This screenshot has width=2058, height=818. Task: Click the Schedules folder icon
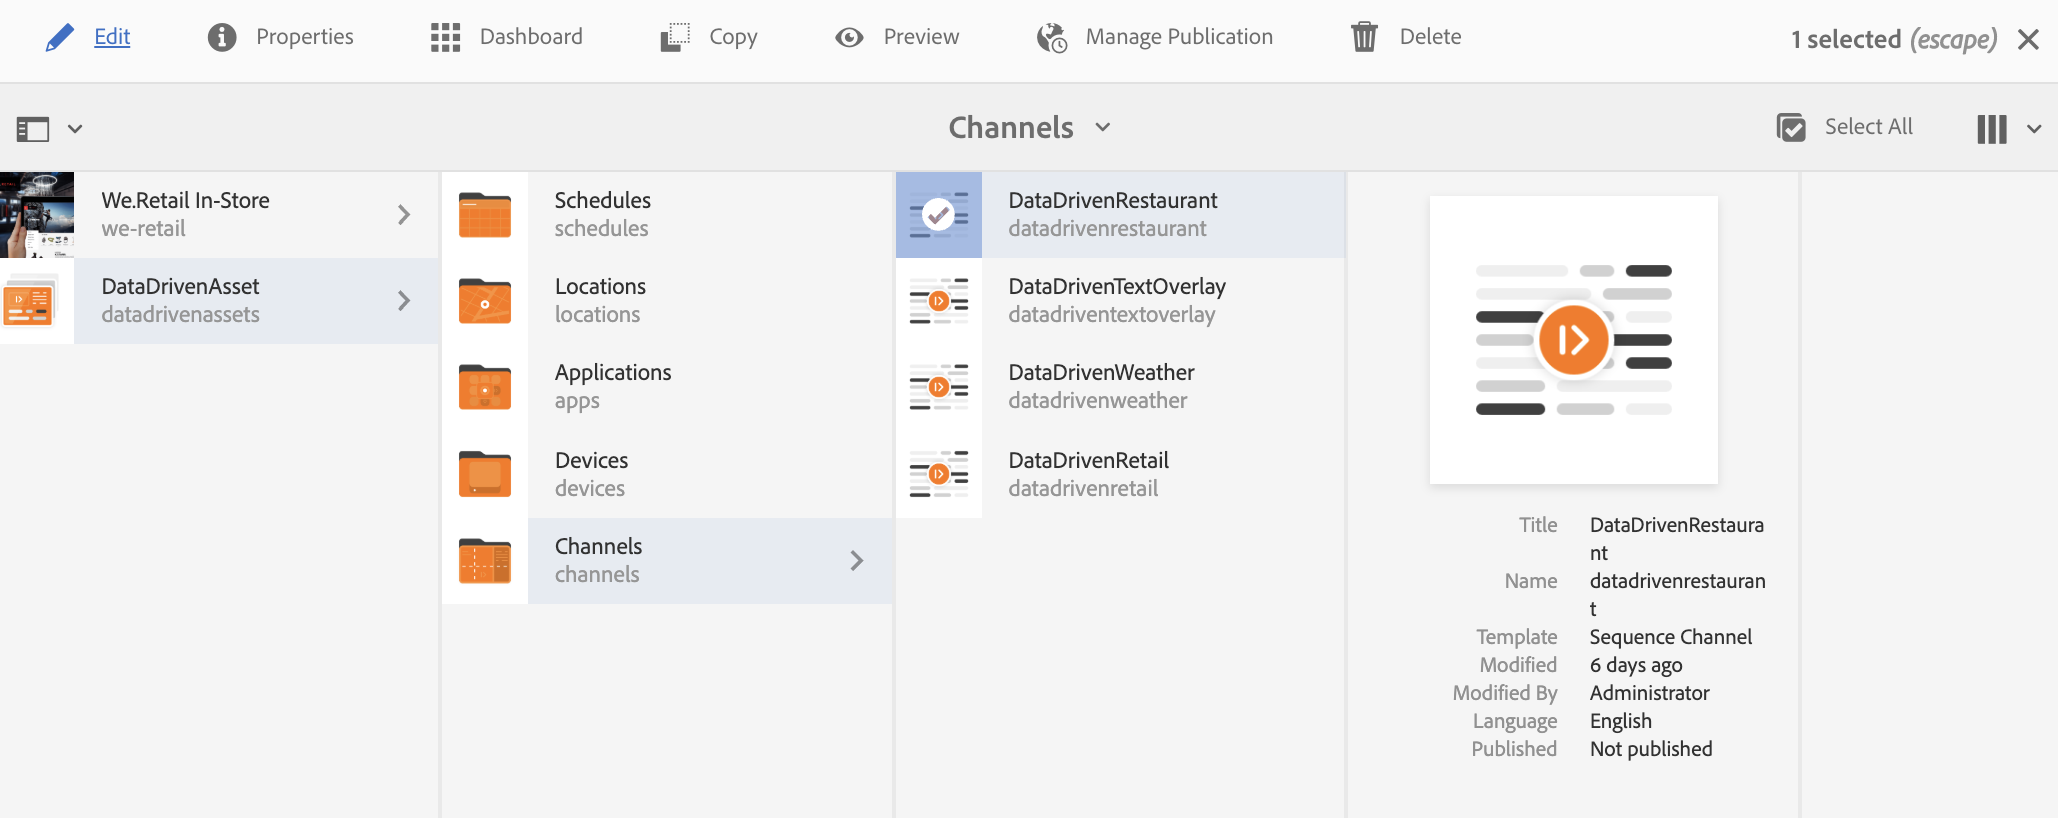tap(485, 215)
